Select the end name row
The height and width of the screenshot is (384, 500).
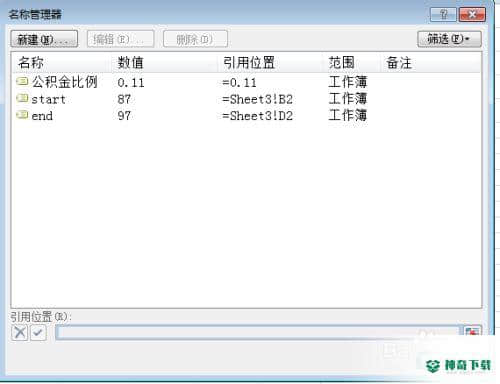246,116
